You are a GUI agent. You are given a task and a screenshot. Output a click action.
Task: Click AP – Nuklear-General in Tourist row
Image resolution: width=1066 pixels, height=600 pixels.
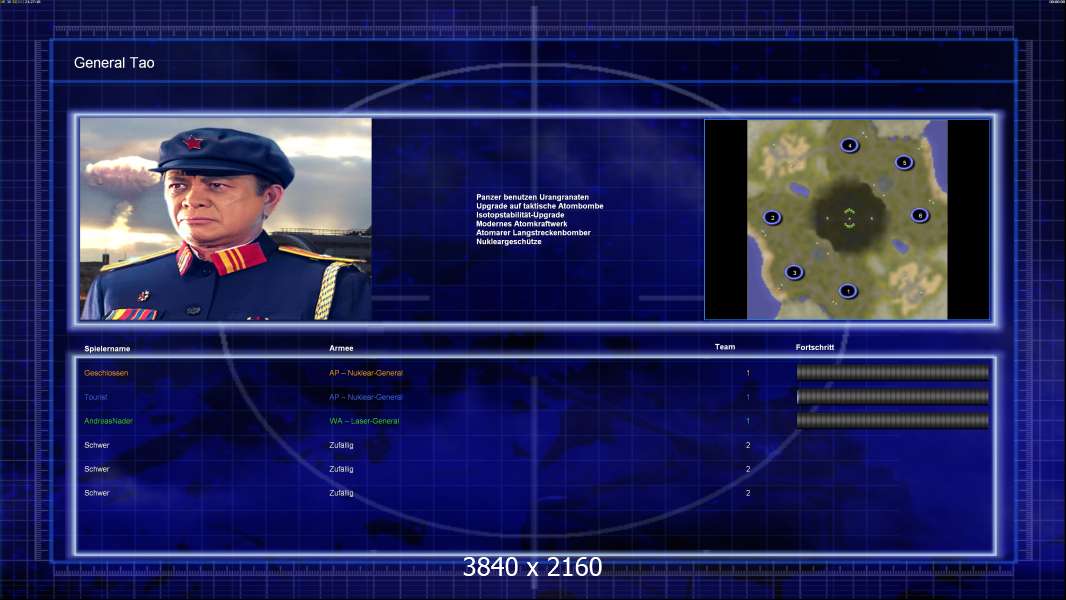click(366, 397)
